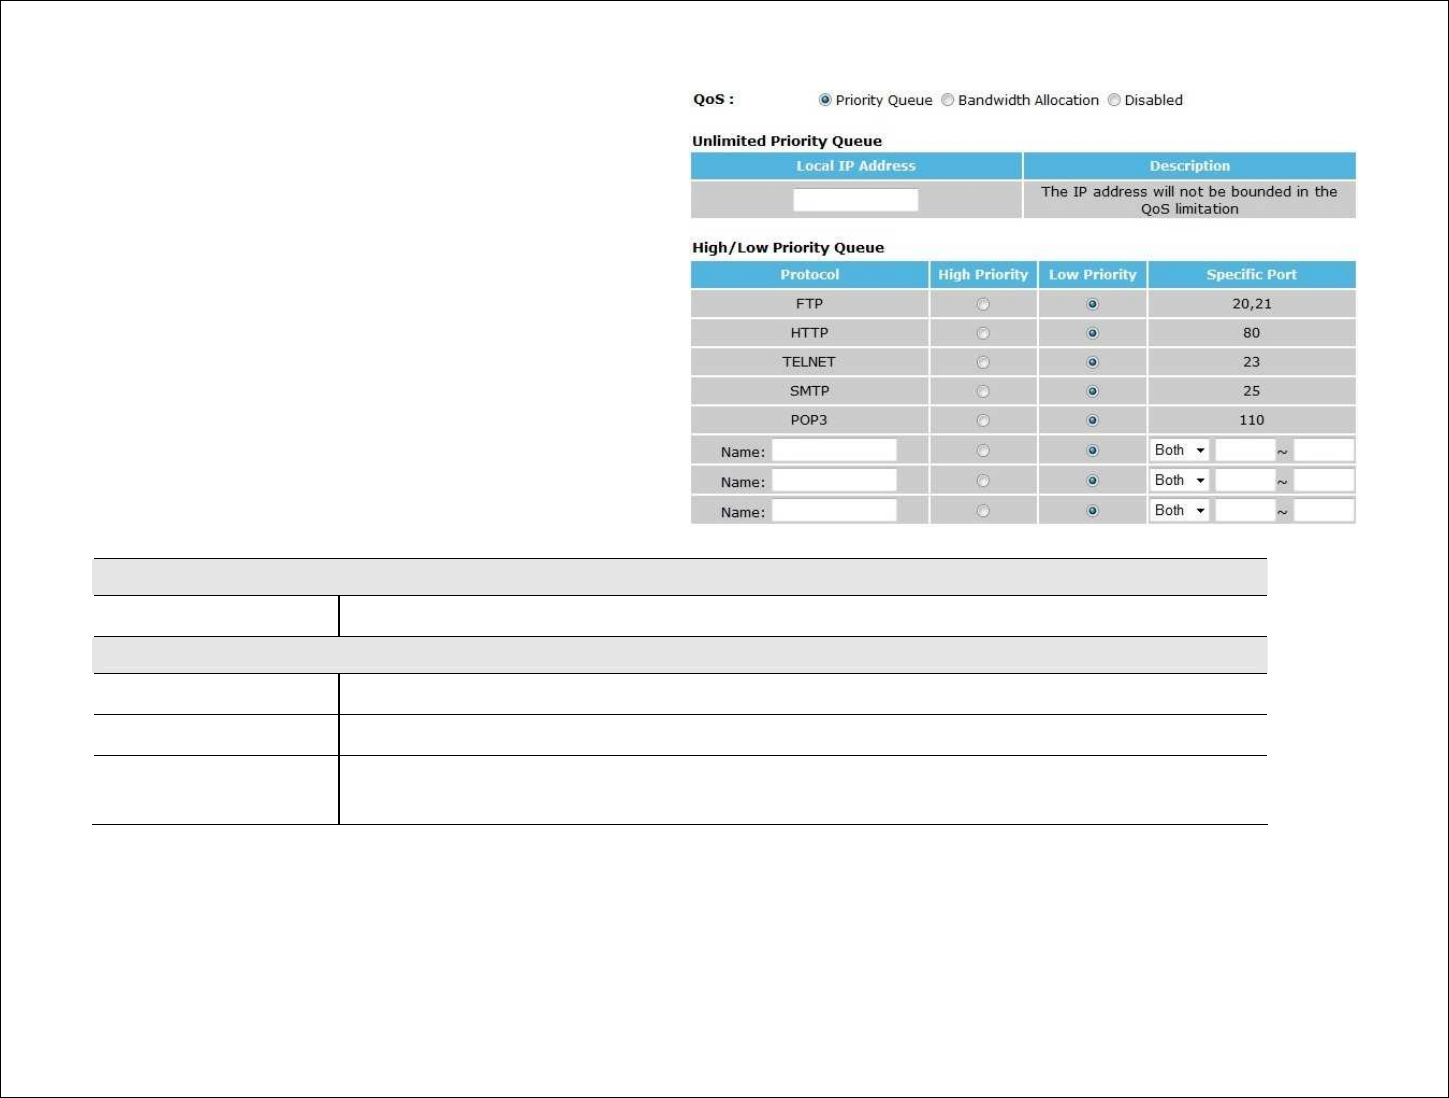Select High Priority for third custom Name row
The image size is (1449, 1098).
point(983,511)
